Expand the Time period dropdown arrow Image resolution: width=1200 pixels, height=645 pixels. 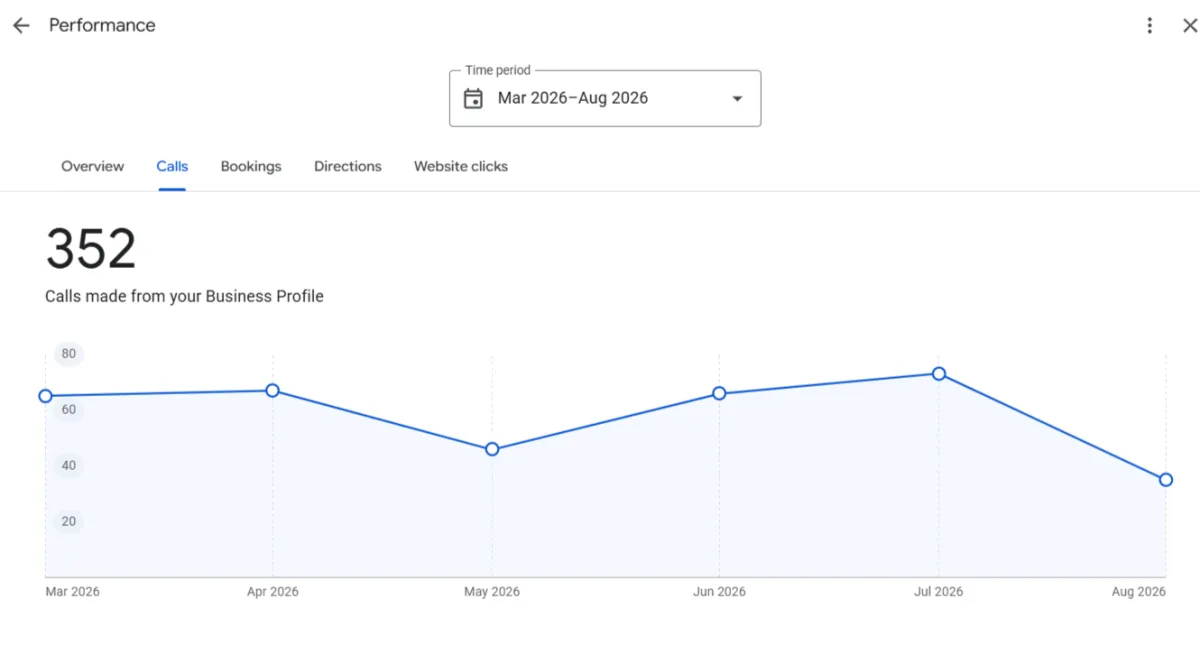click(737, 98)
